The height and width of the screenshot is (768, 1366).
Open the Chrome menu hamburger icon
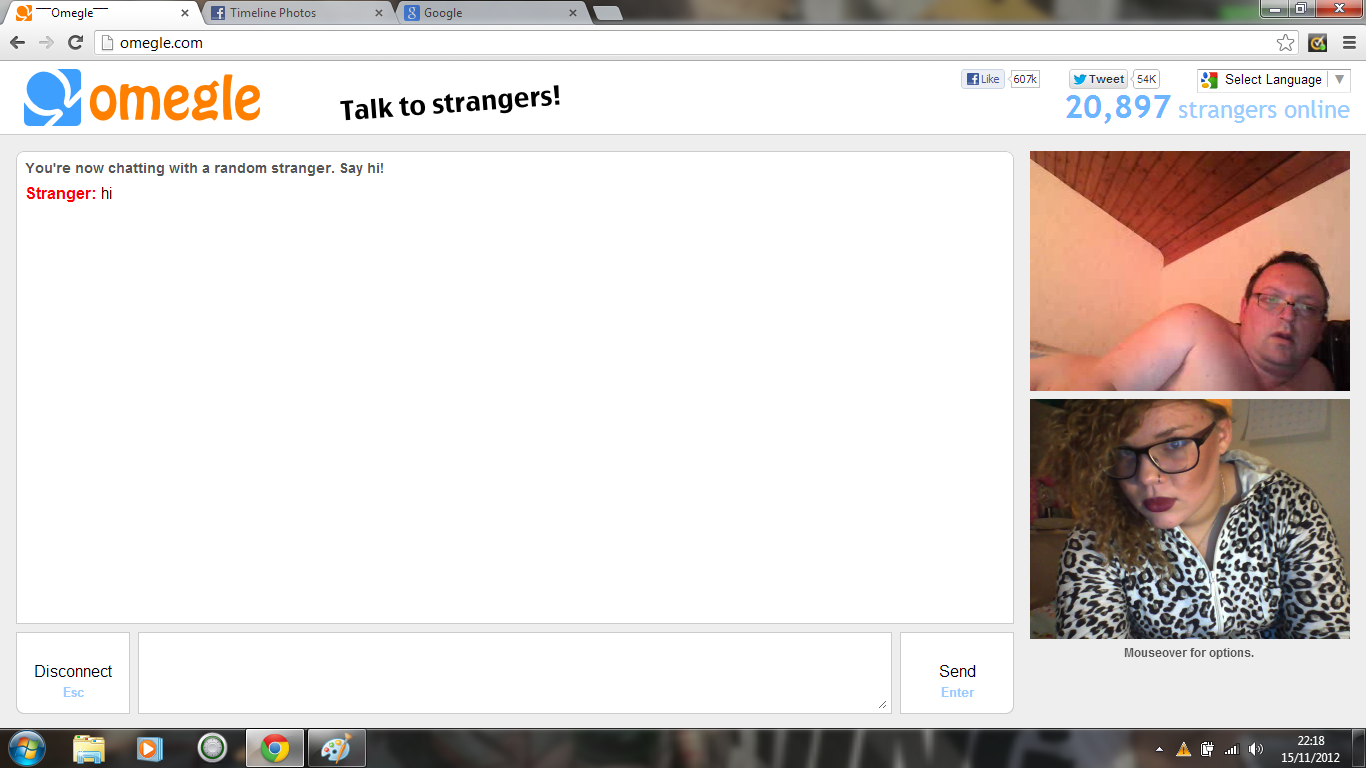pyautogui.click(x=1349, y=42)
